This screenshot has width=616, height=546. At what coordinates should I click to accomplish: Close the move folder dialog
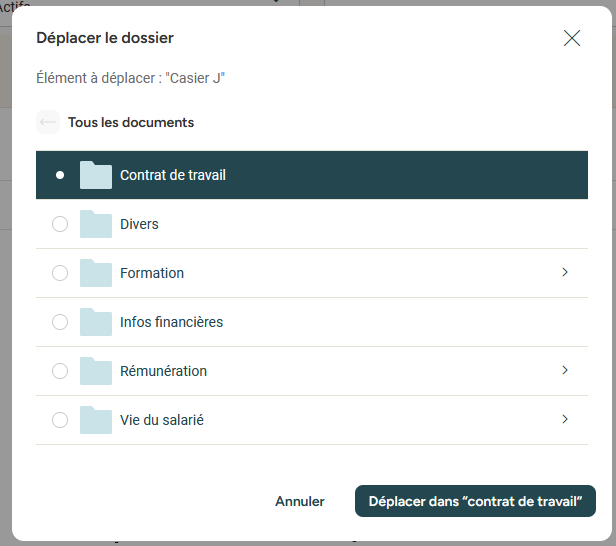572,38
